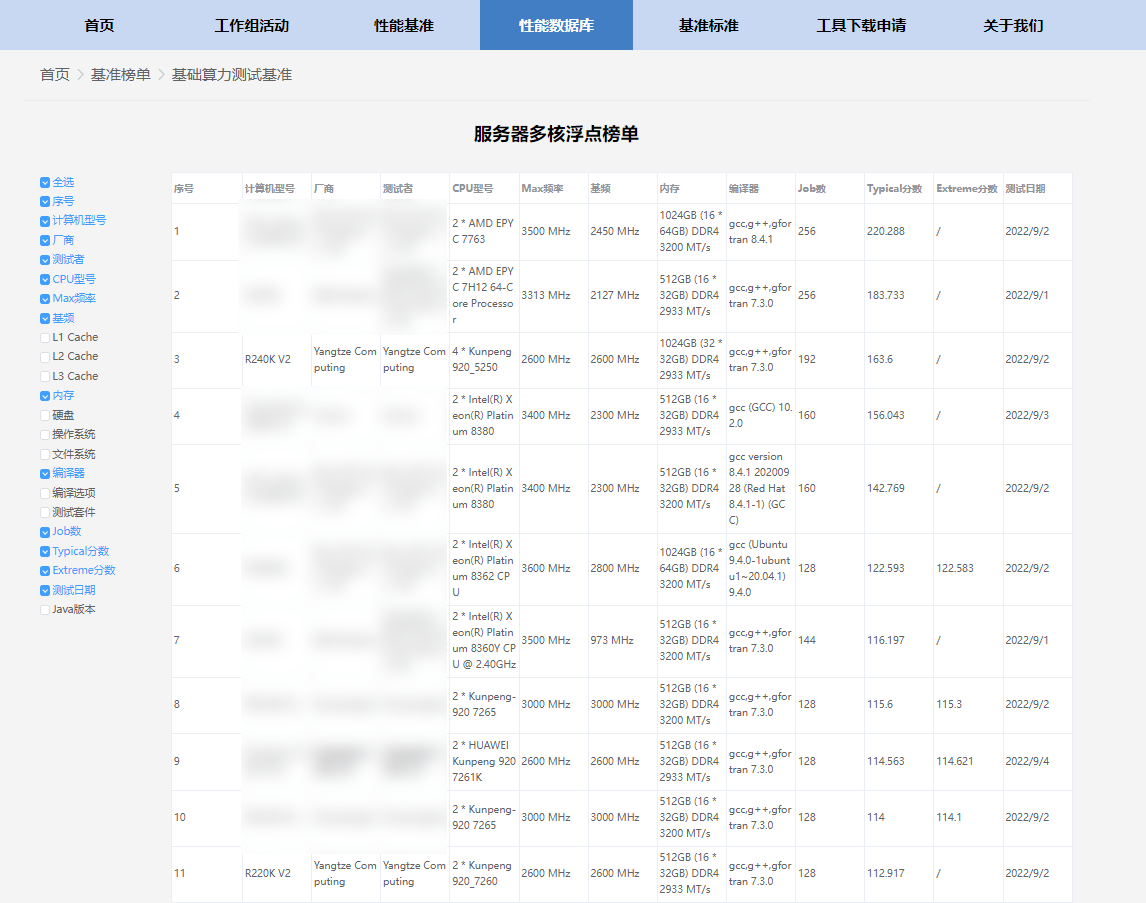Uncheck the CPU型号 checkbox

click(x=45, y=279)
